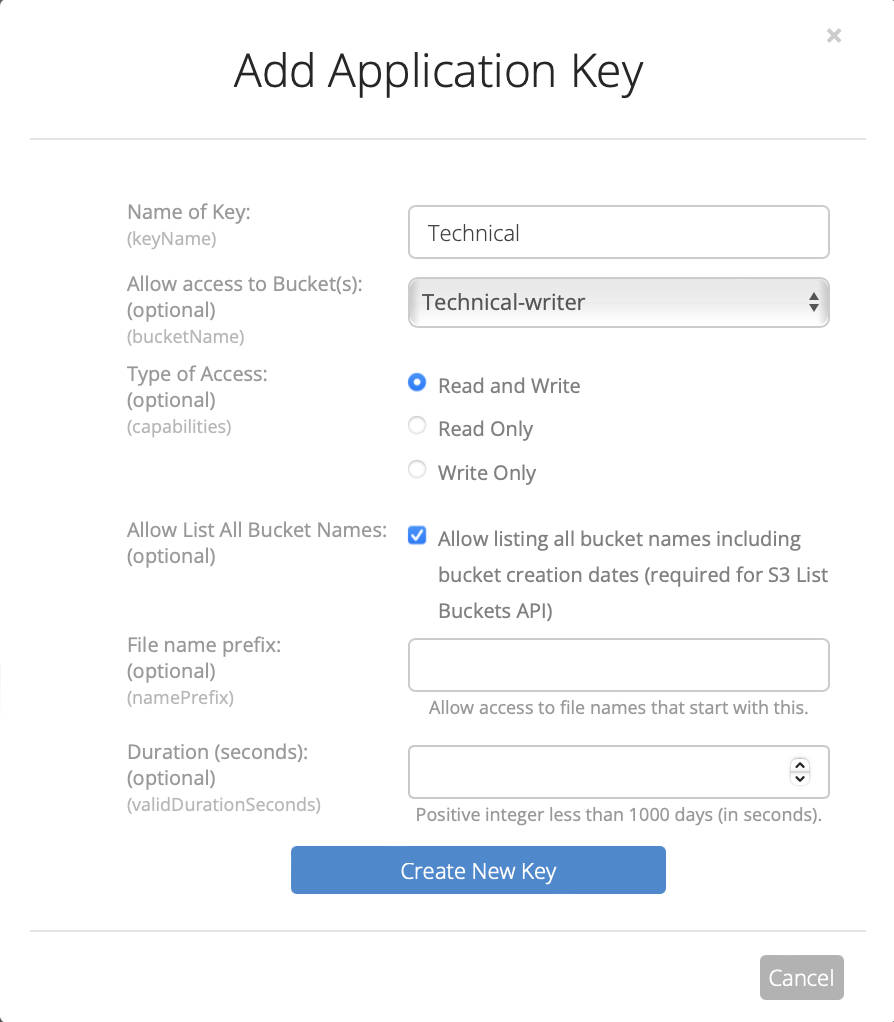Uncheck the Allow listing all bucket names checkbox
This screenshot has height=1022, width=894.
click(418, 536)
